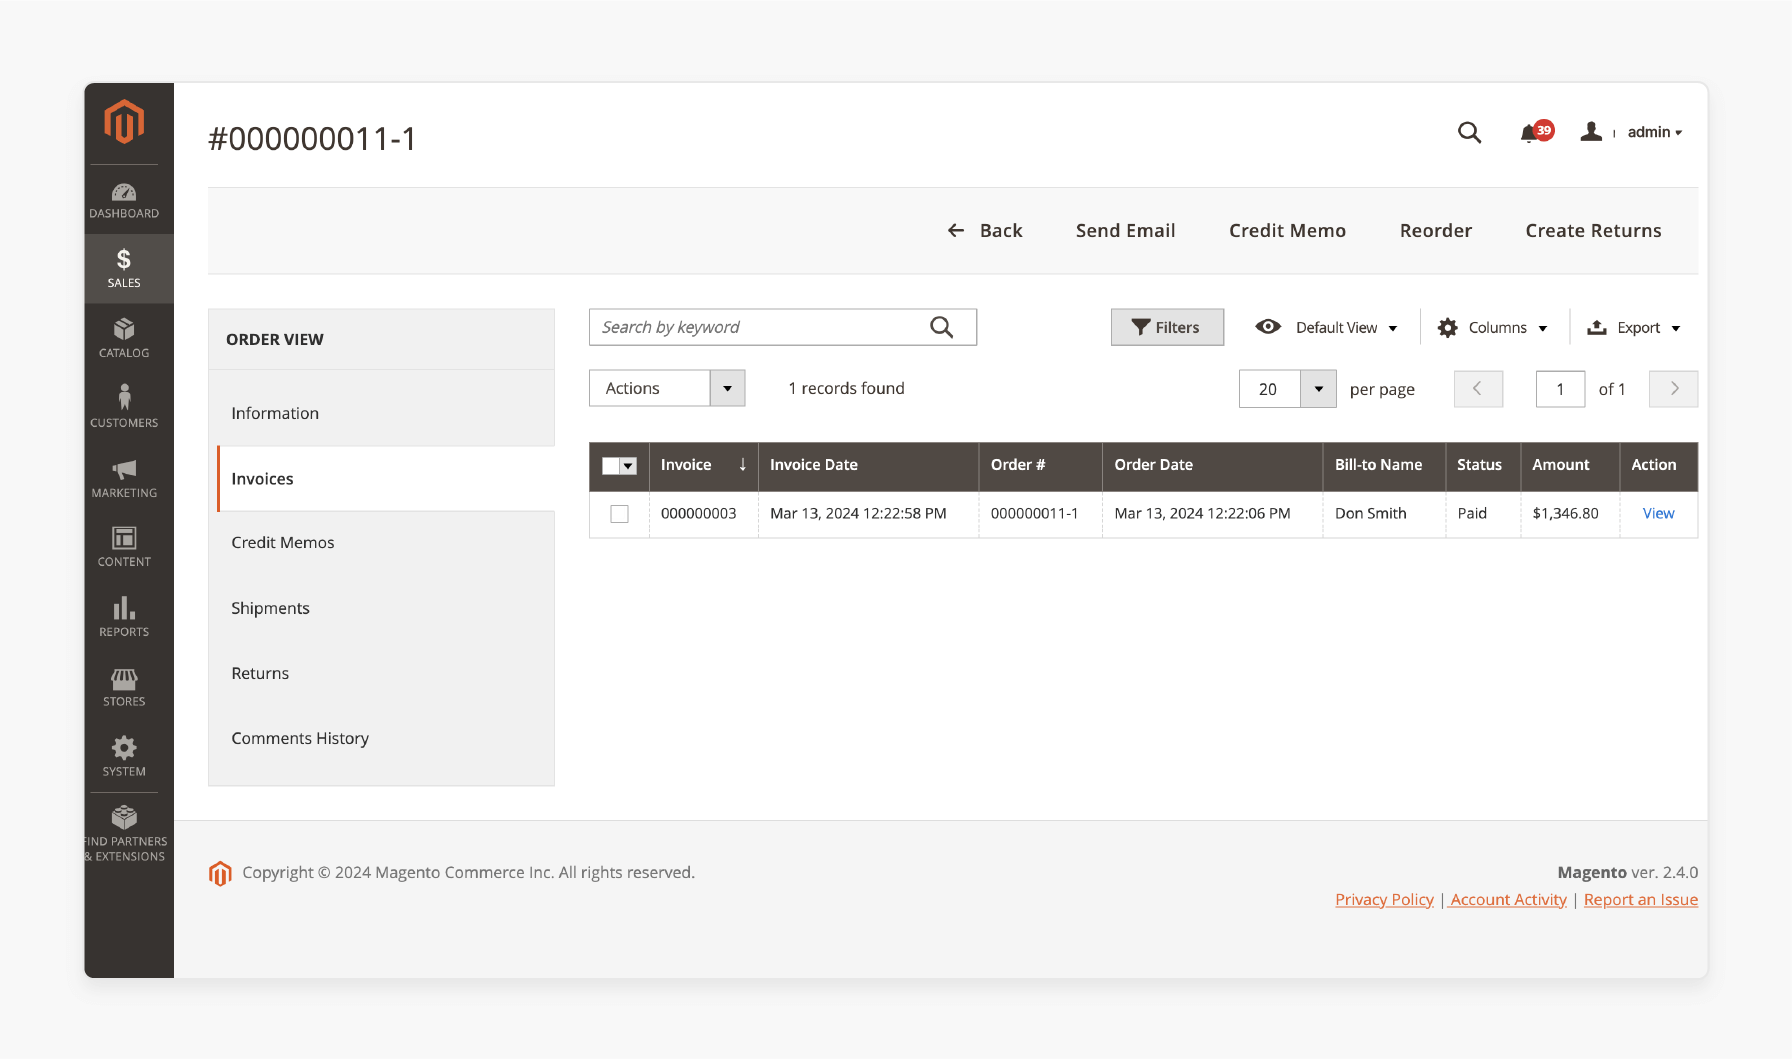Sort by Order # column header

point(1040,465)
